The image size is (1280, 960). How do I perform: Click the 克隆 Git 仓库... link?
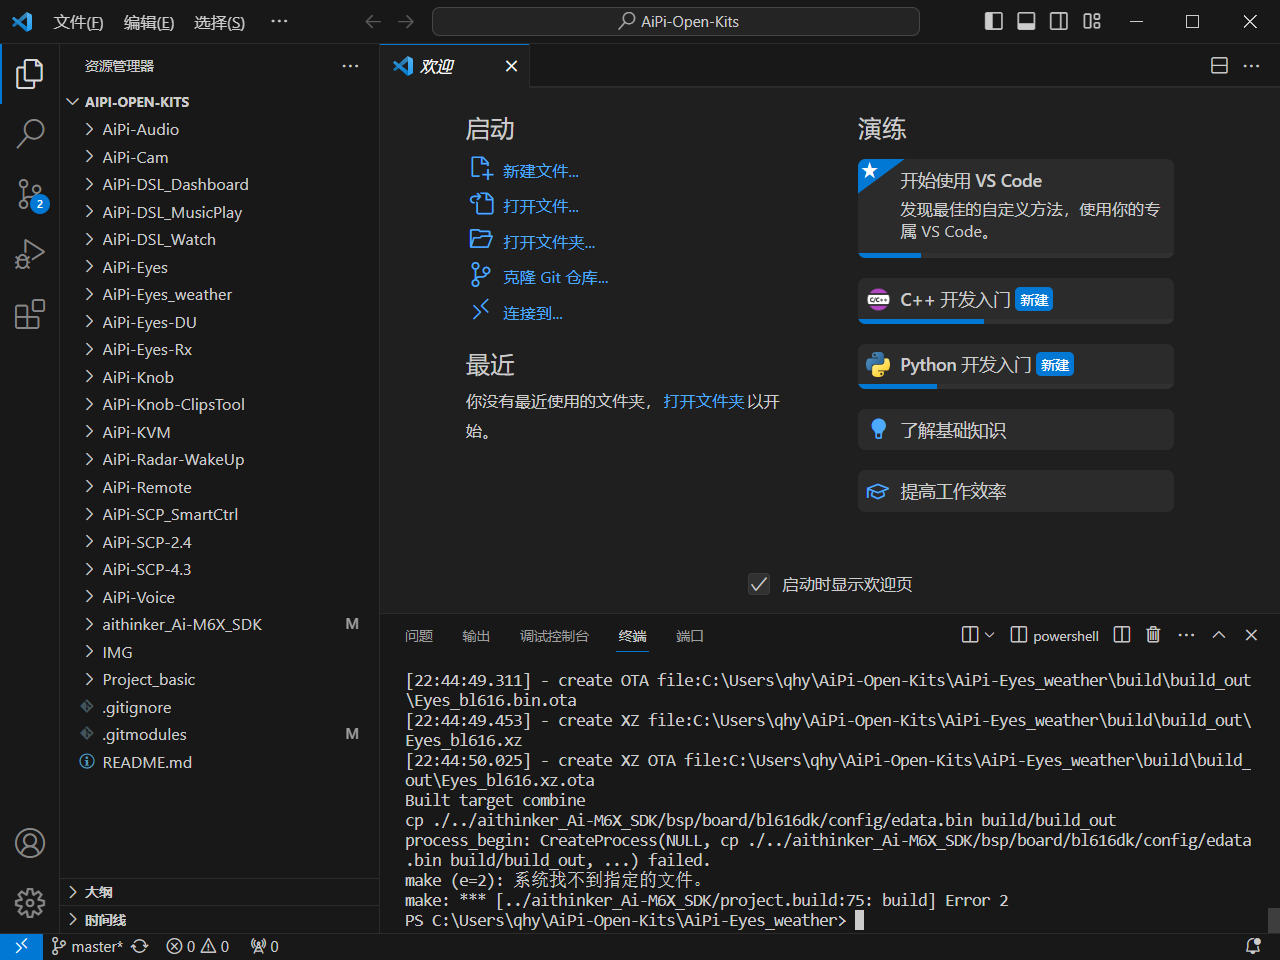tap(540, 277)
